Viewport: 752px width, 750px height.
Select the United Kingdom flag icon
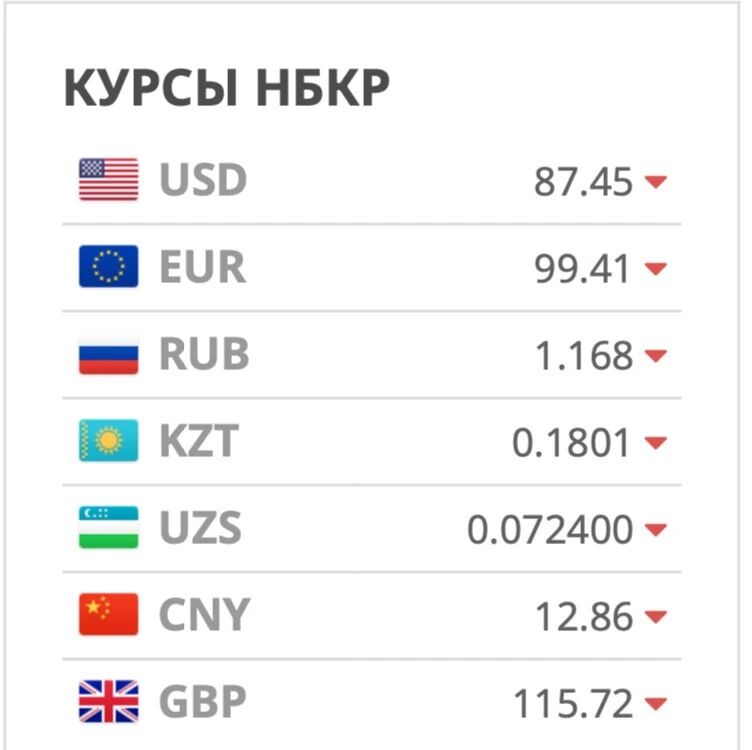click(x=108, y=701)
